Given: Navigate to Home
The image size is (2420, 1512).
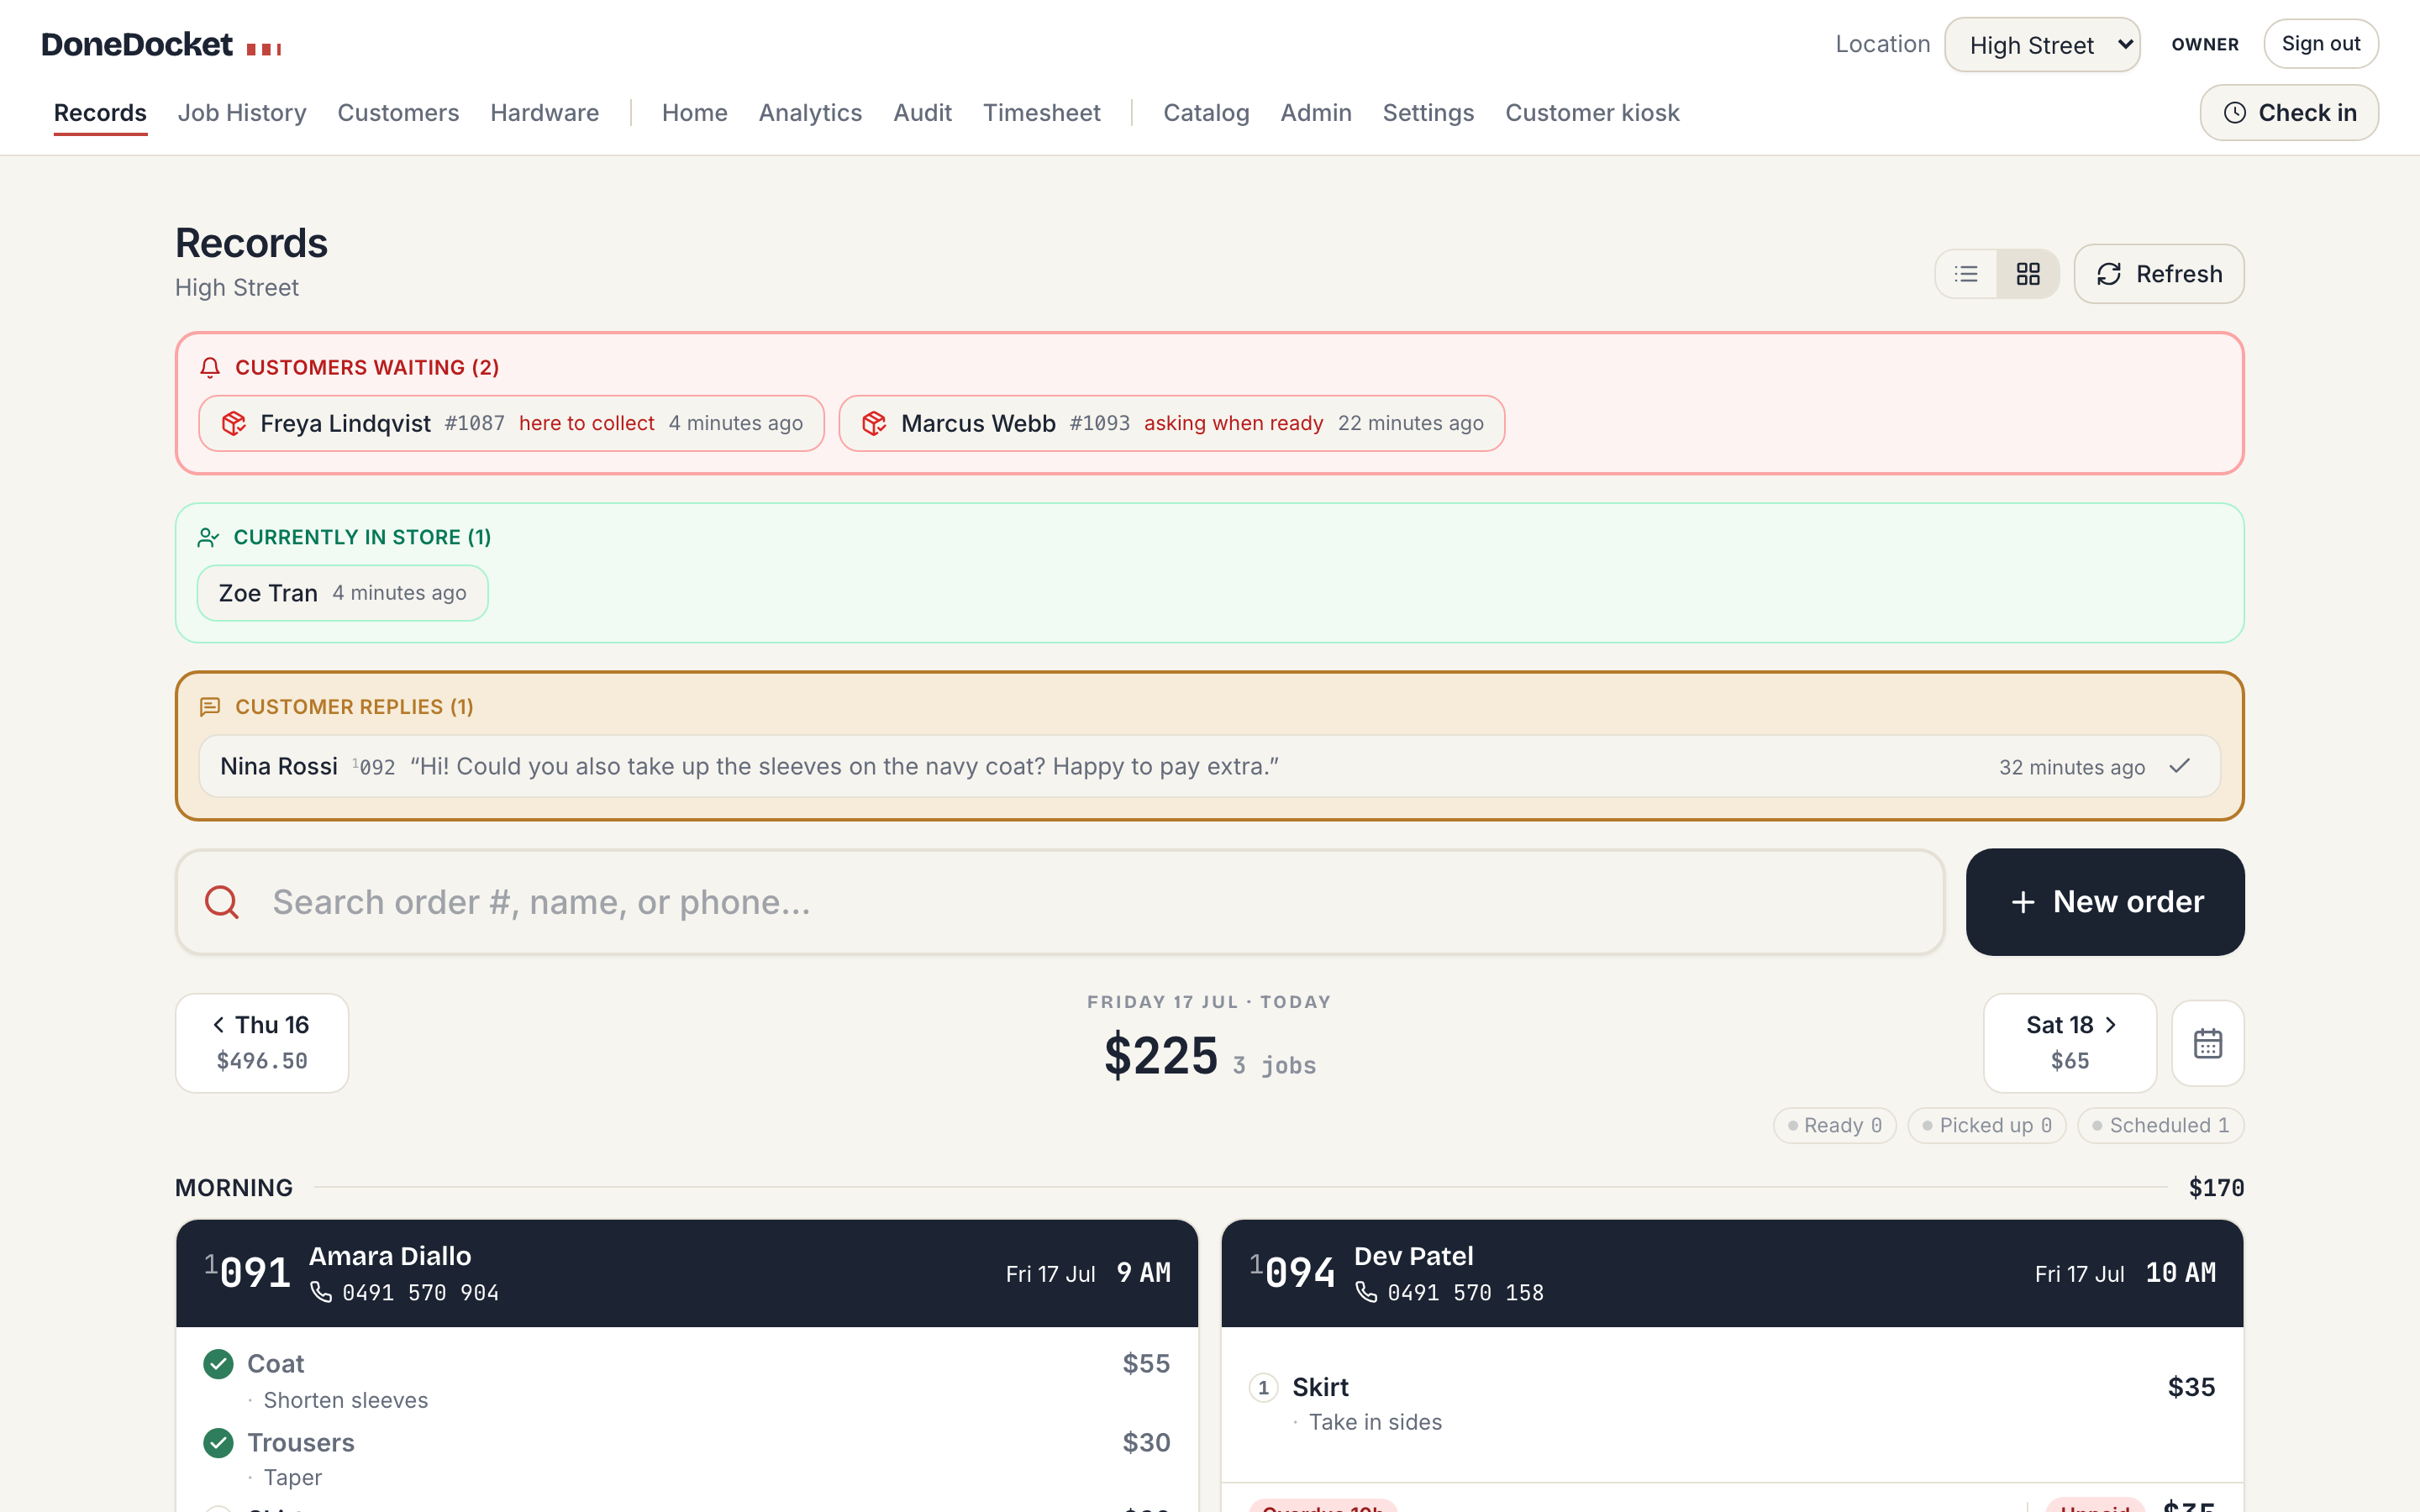Looking at the screenshot, I should click(x=695, y=113).
